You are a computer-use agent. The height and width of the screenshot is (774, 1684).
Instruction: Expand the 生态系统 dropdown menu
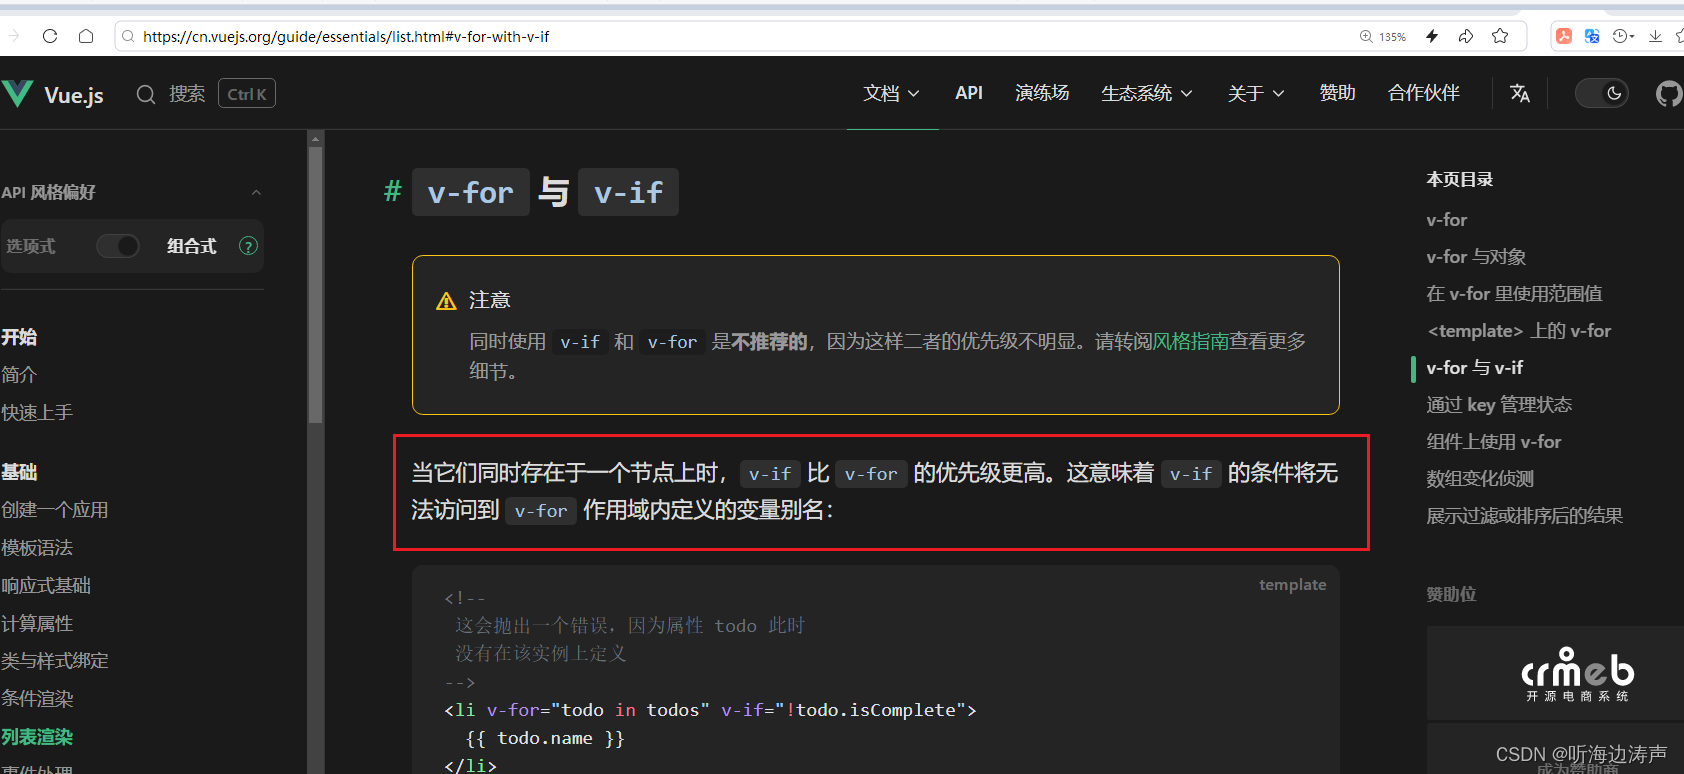(1147, 93)
